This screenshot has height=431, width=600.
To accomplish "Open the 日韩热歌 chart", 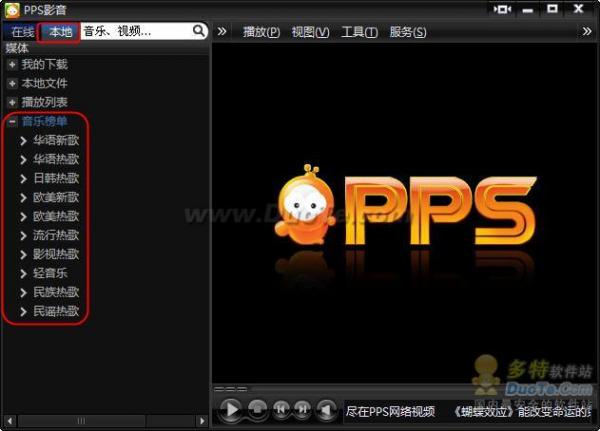I will point(56,178).
